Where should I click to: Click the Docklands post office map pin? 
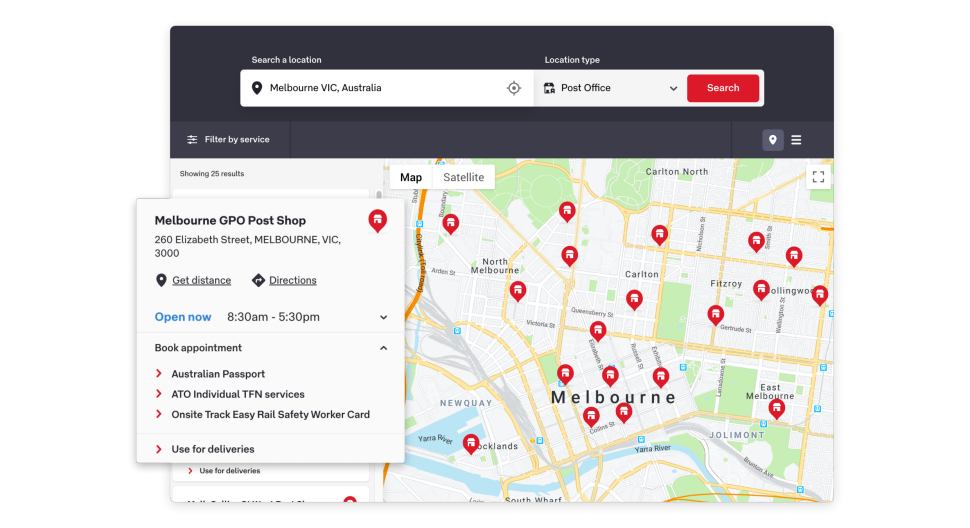[x=471, y=443]
